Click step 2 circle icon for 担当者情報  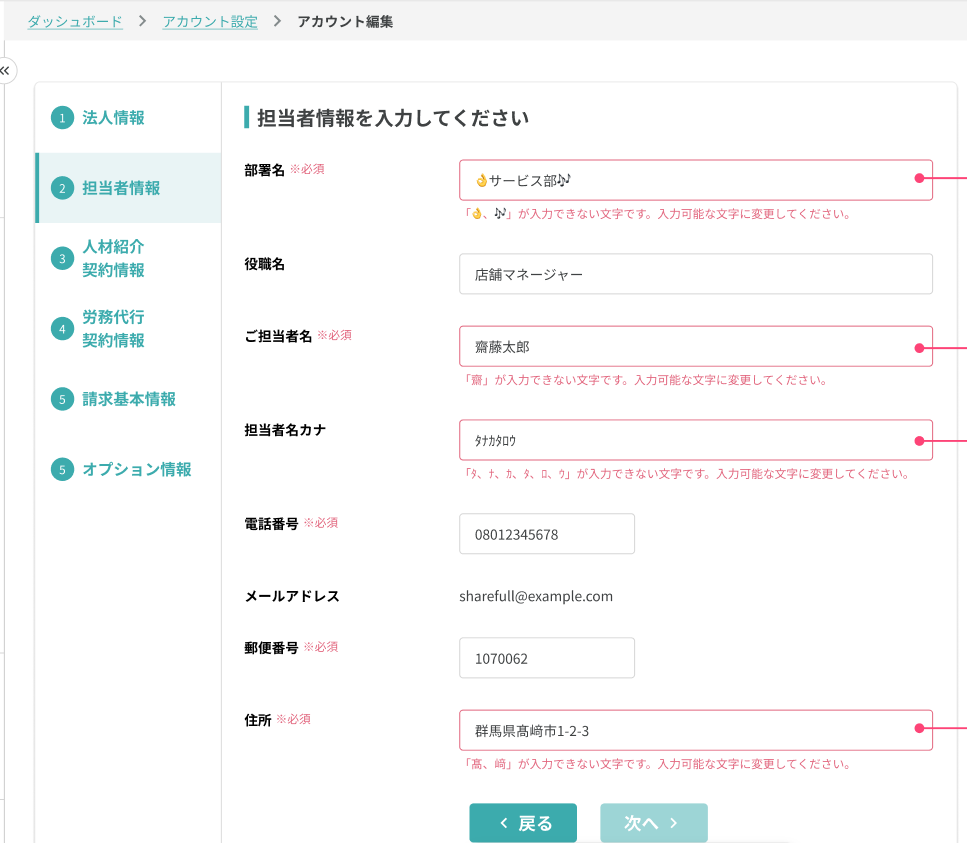[62, 188]
